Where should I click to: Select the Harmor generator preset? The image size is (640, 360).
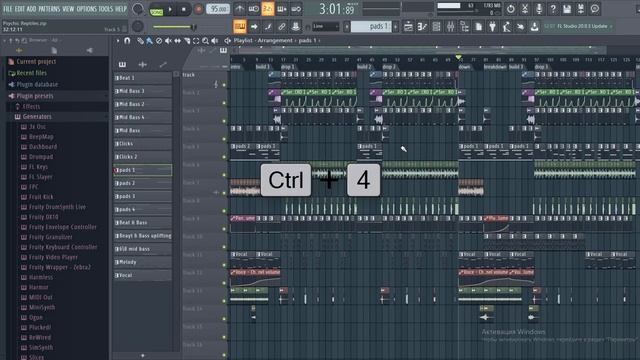tap(38, 287)
